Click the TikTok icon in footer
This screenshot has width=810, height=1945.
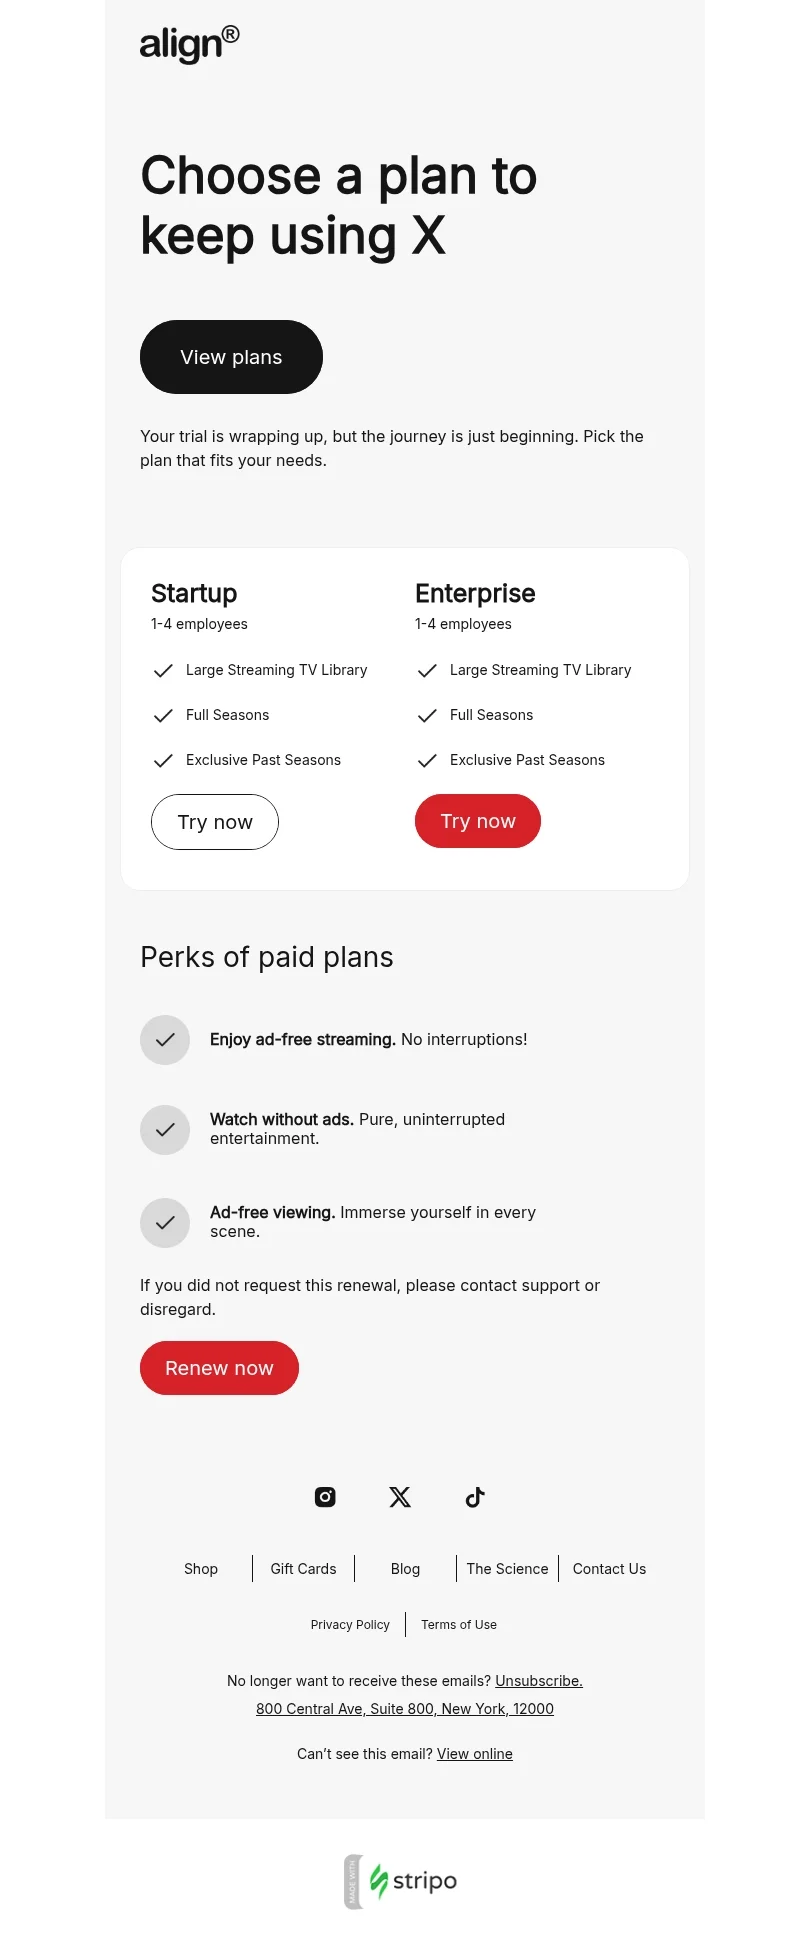pos(475,1497)
